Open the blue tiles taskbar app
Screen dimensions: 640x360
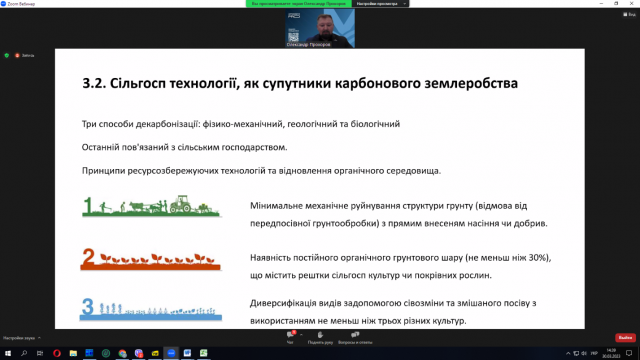pos(89,353)
